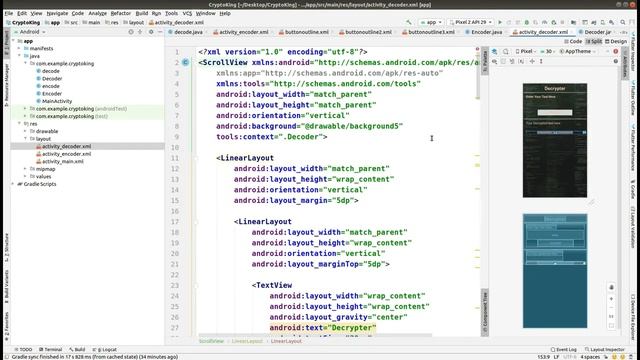This screenshot has width=640, height=360.
Task: Switch to the activity_encoder.xml tab
Action: click(241, 32)
